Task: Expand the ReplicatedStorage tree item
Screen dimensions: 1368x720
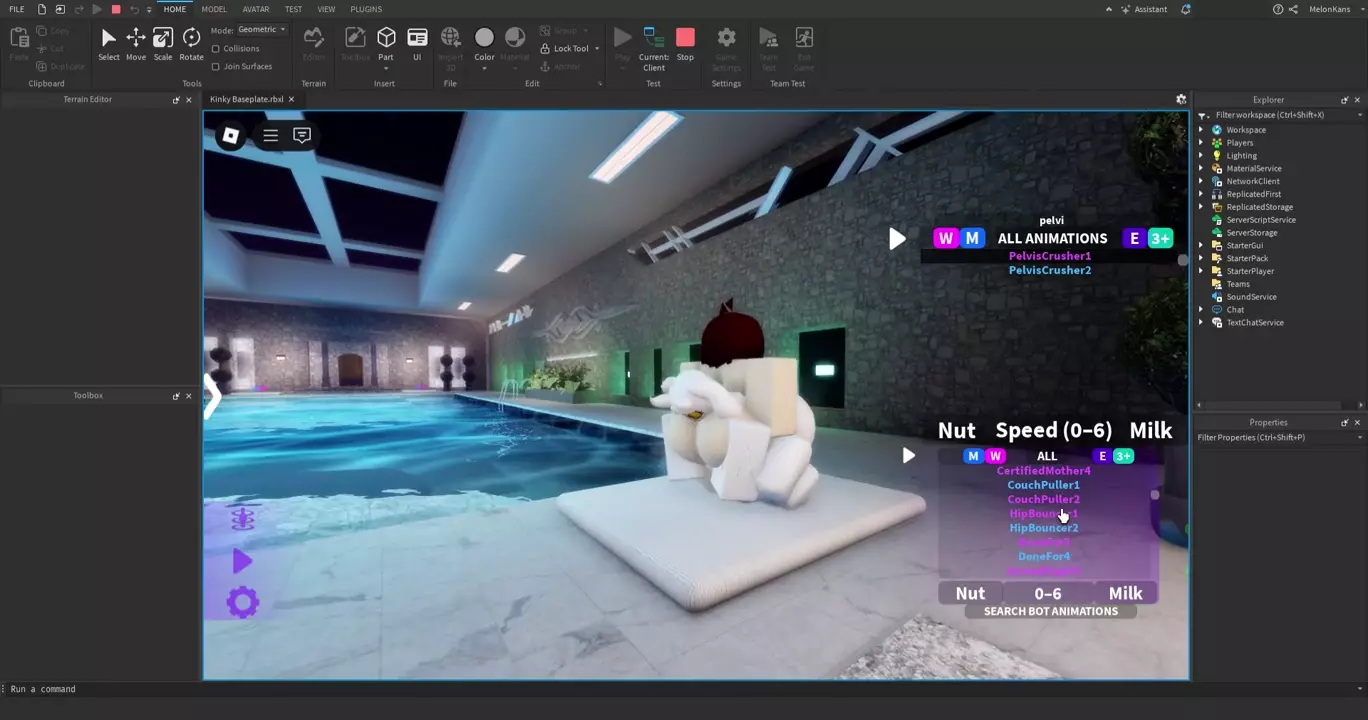Action: click(x=1202, y=207)
